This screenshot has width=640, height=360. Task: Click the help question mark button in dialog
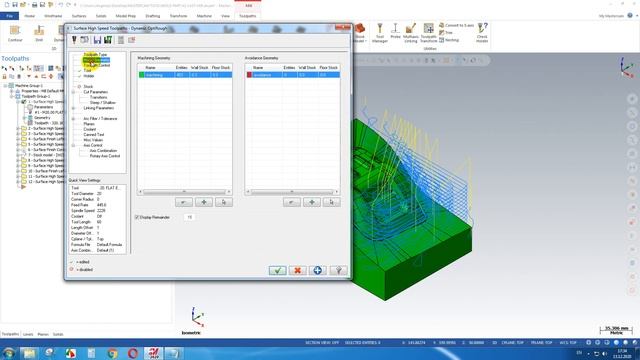pyautogui.click(x=338, y=270)
